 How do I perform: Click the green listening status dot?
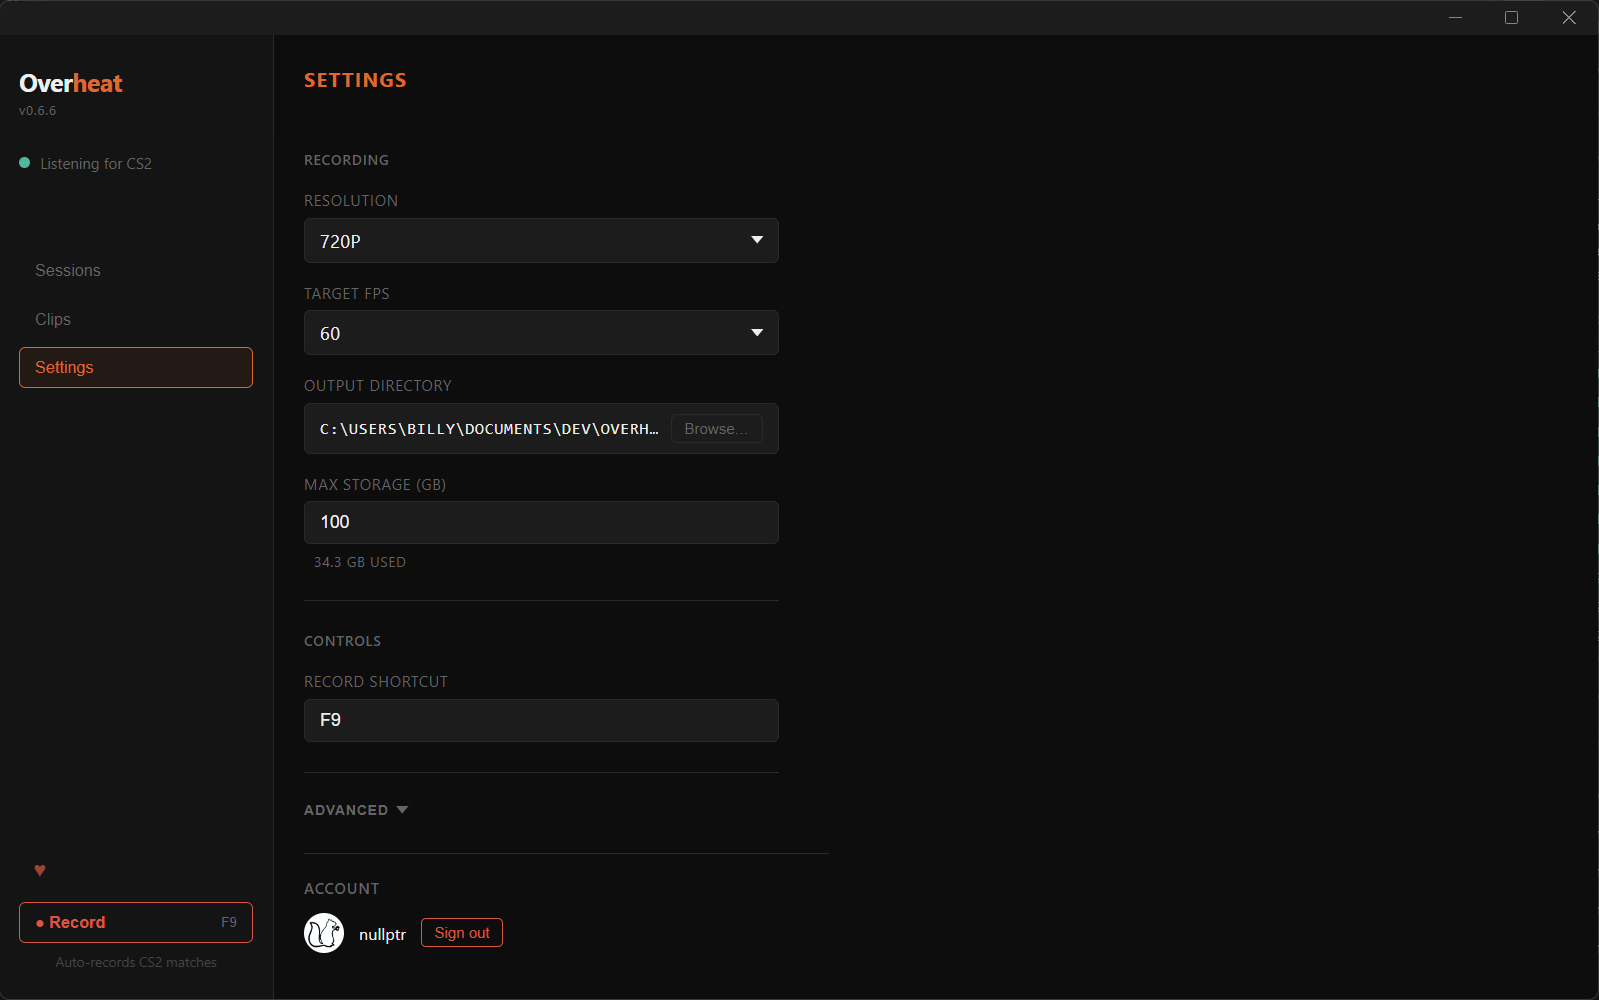25,163
